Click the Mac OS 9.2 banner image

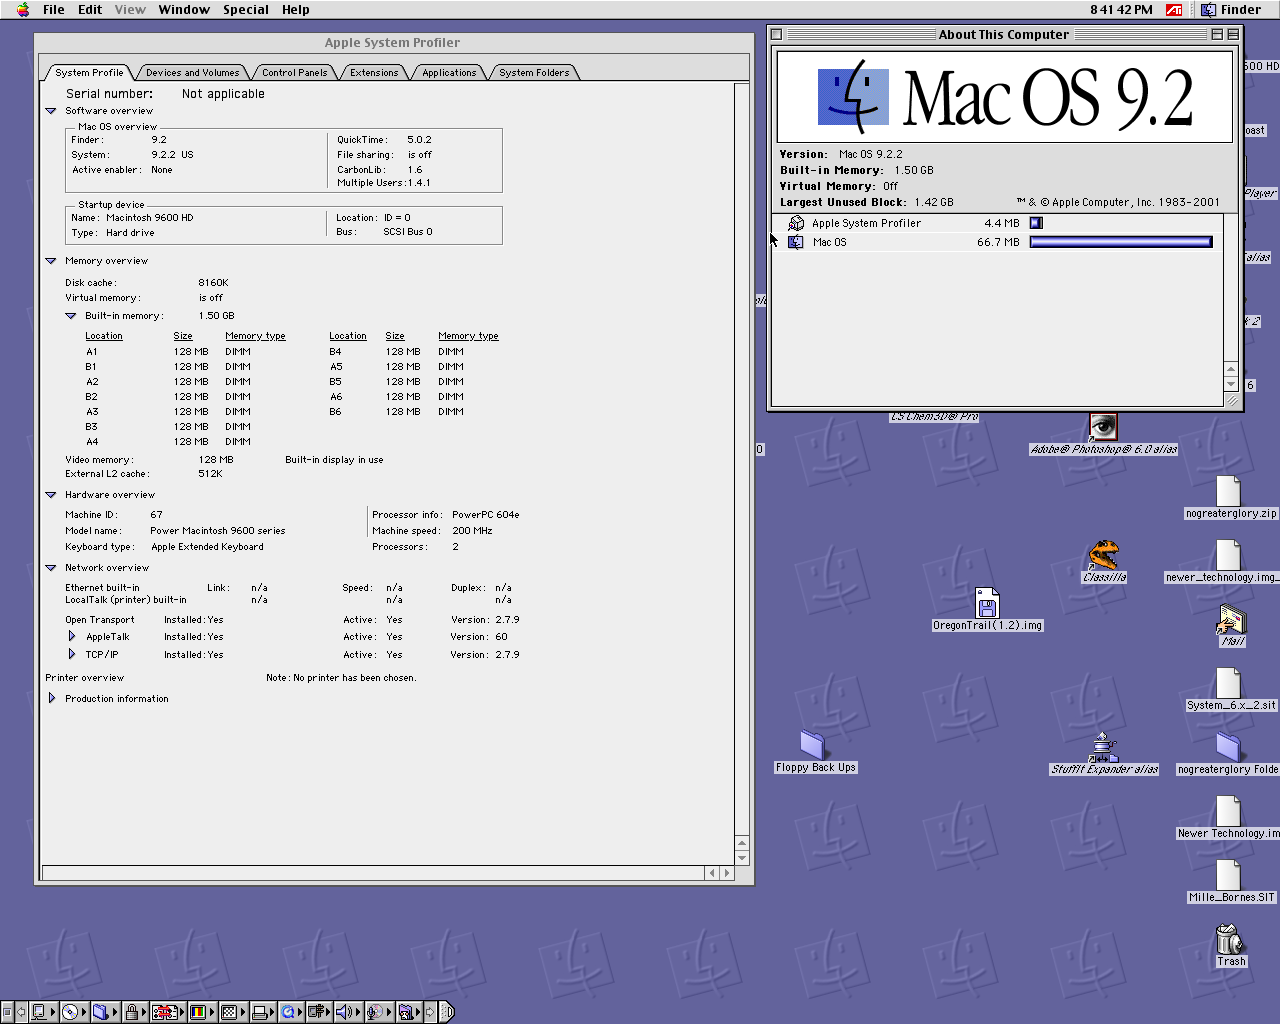point(1004,97)
